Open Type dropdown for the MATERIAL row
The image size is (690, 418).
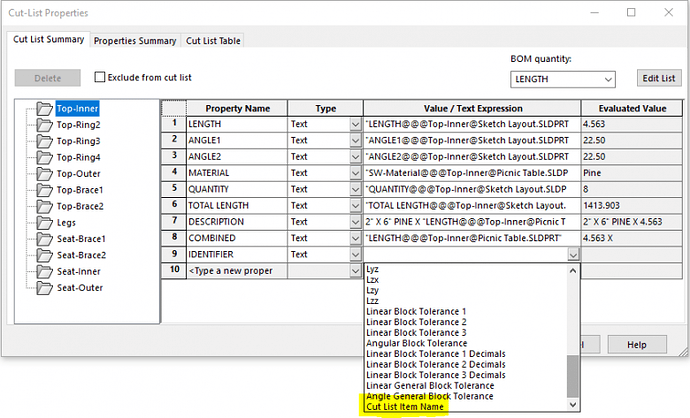(355, 173)
